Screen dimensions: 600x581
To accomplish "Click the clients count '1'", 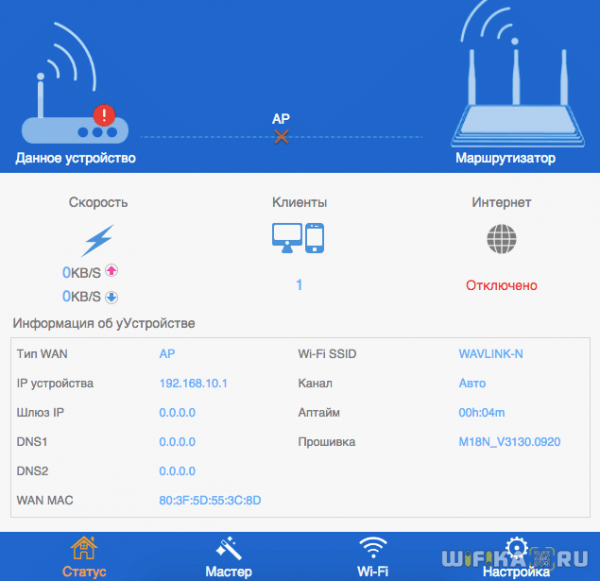I will tap(299, 285).
